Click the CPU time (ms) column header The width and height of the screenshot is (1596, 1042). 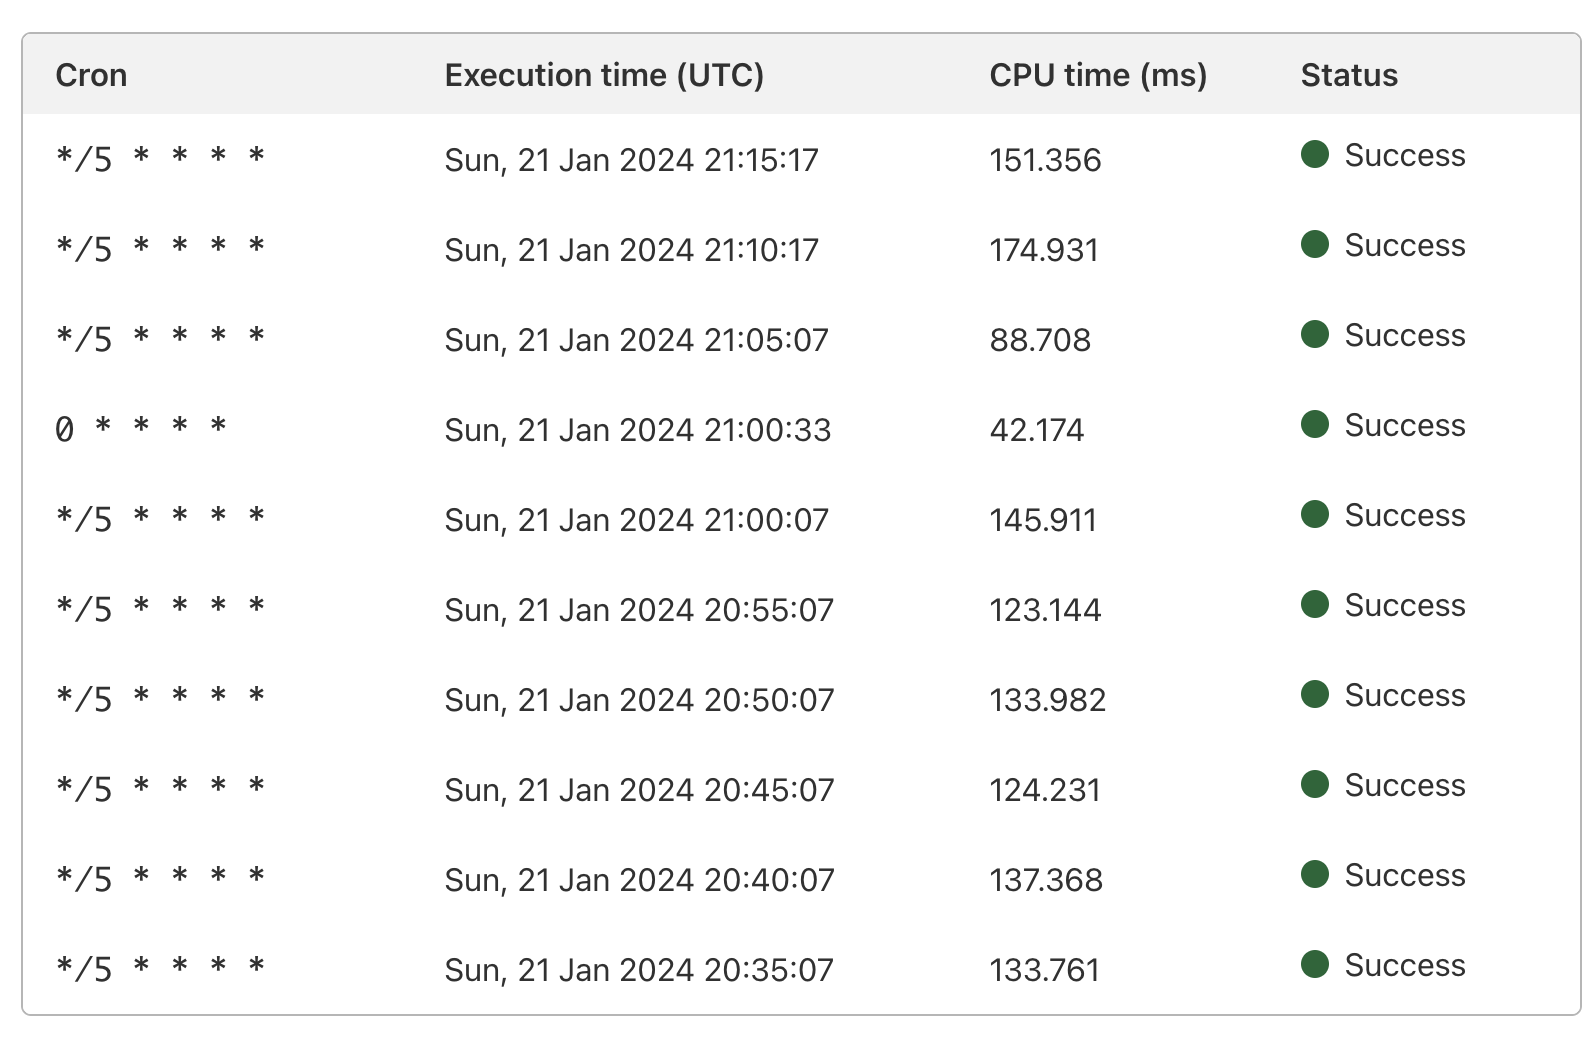coord(1098,75)
